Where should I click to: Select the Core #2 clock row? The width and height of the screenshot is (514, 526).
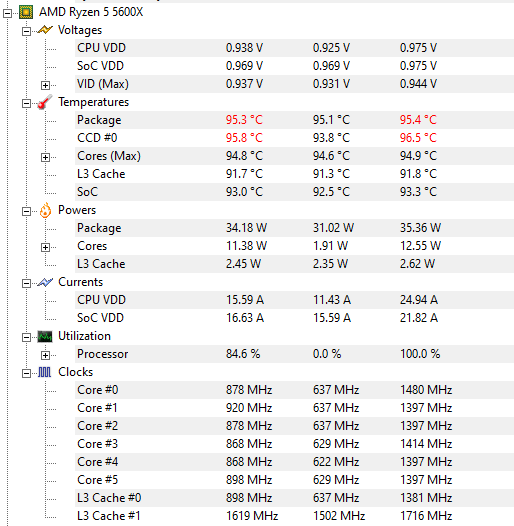(x=295, y=426)
